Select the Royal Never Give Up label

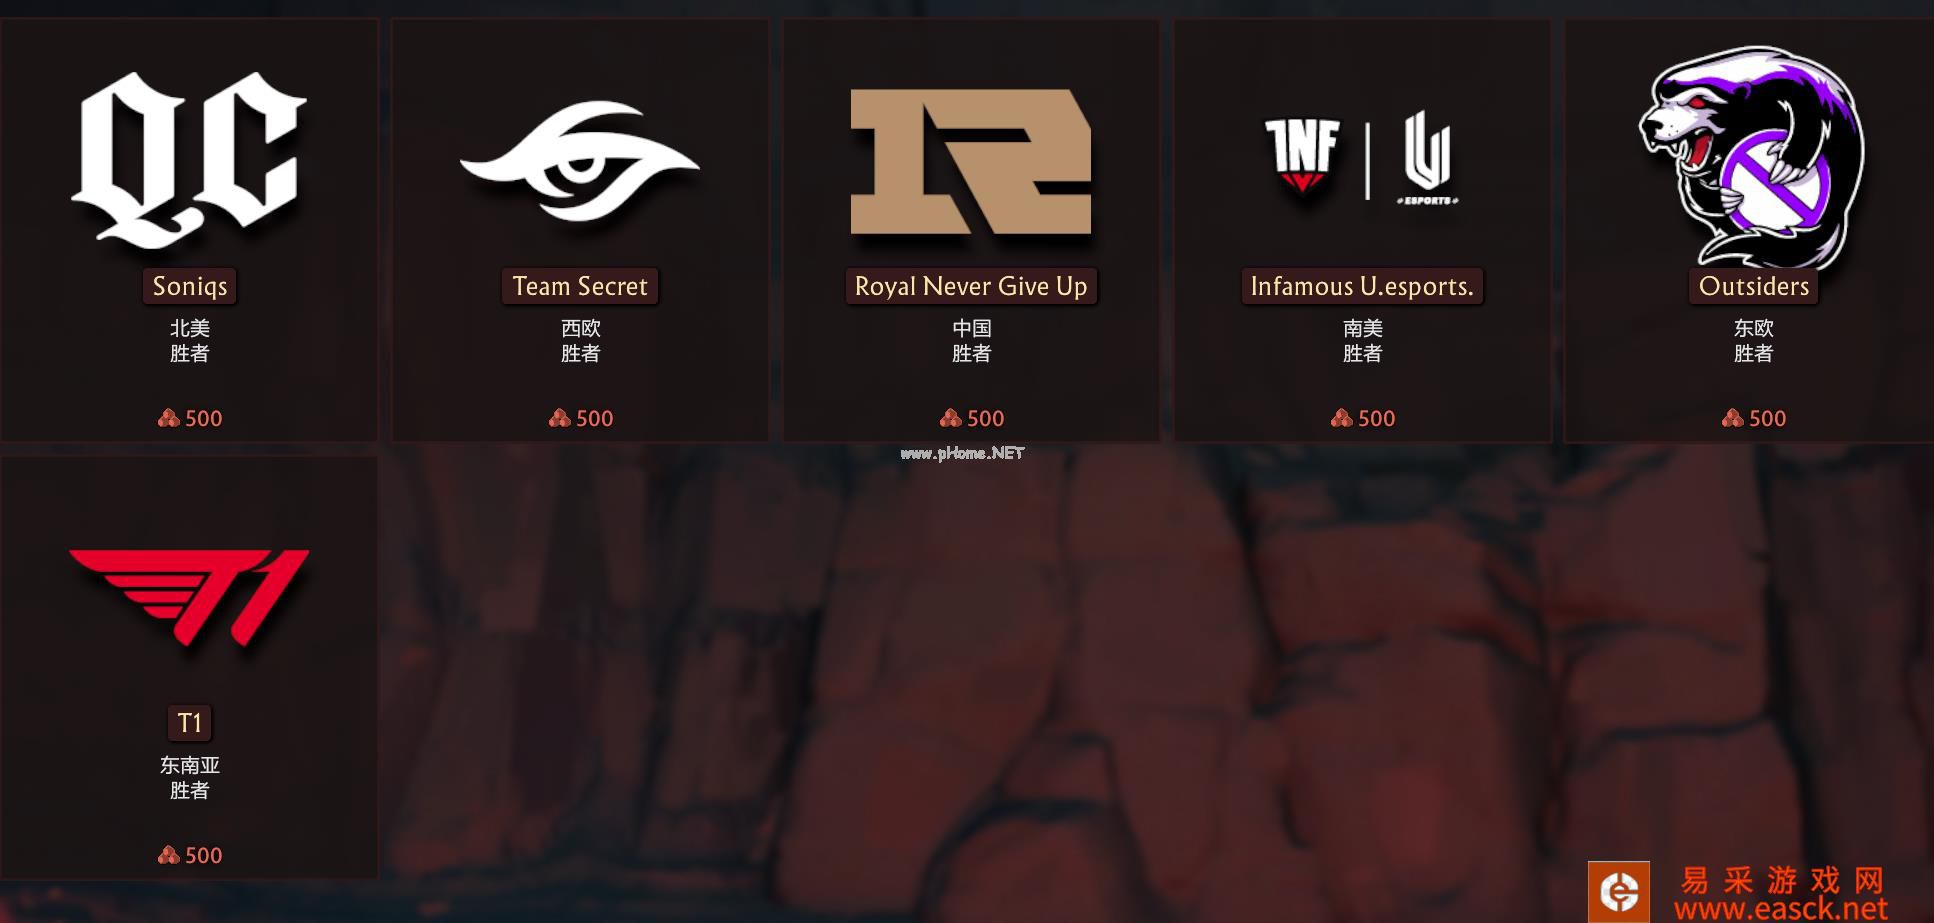(971, 286)
